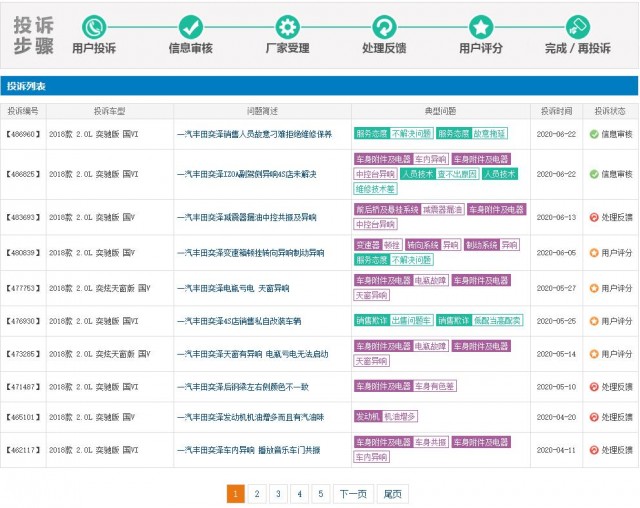Click the 信息审核 checkmark step icon
Viewport: 640px width, 508px height.
(191, 27)
